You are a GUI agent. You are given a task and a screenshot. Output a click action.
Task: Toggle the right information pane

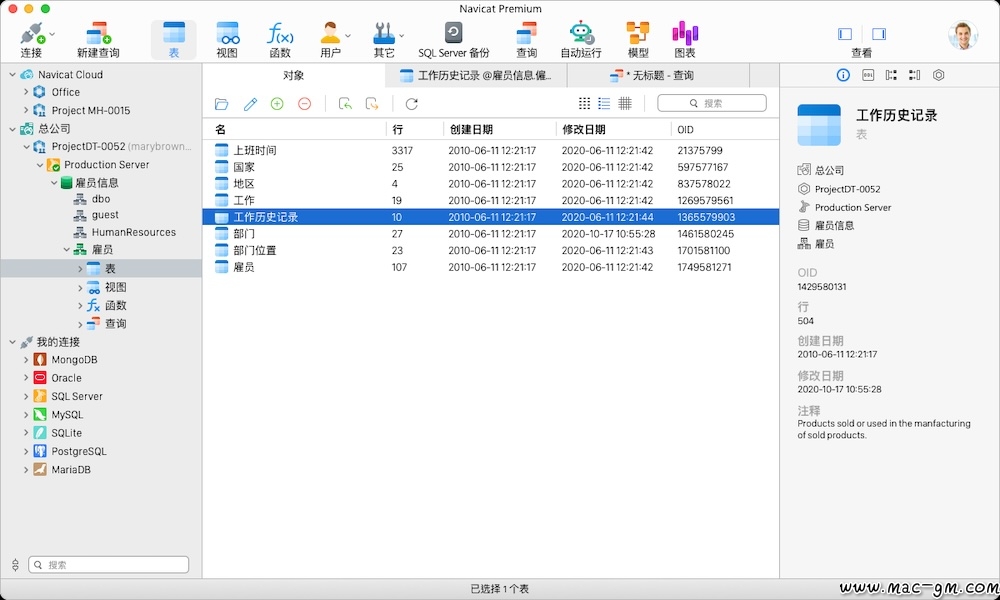pos(879,34)
